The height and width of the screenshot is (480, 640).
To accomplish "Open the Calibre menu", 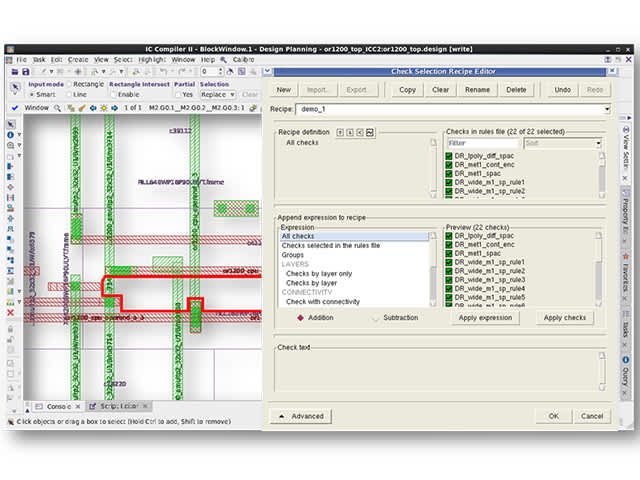I will [244, 60].
